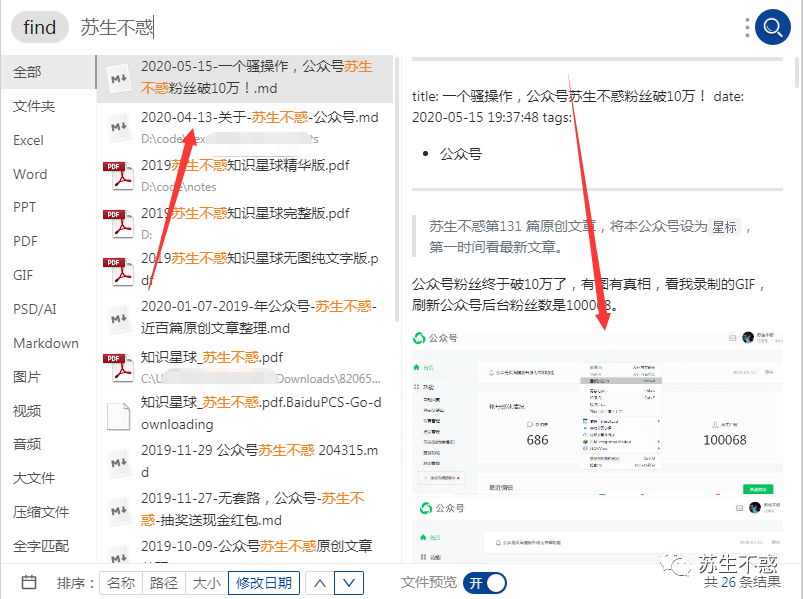Click the Markdown icon of the 2020-04-13 file
Image resolution: width=803 pixels, height=599 pixels.
coord(119,127)
